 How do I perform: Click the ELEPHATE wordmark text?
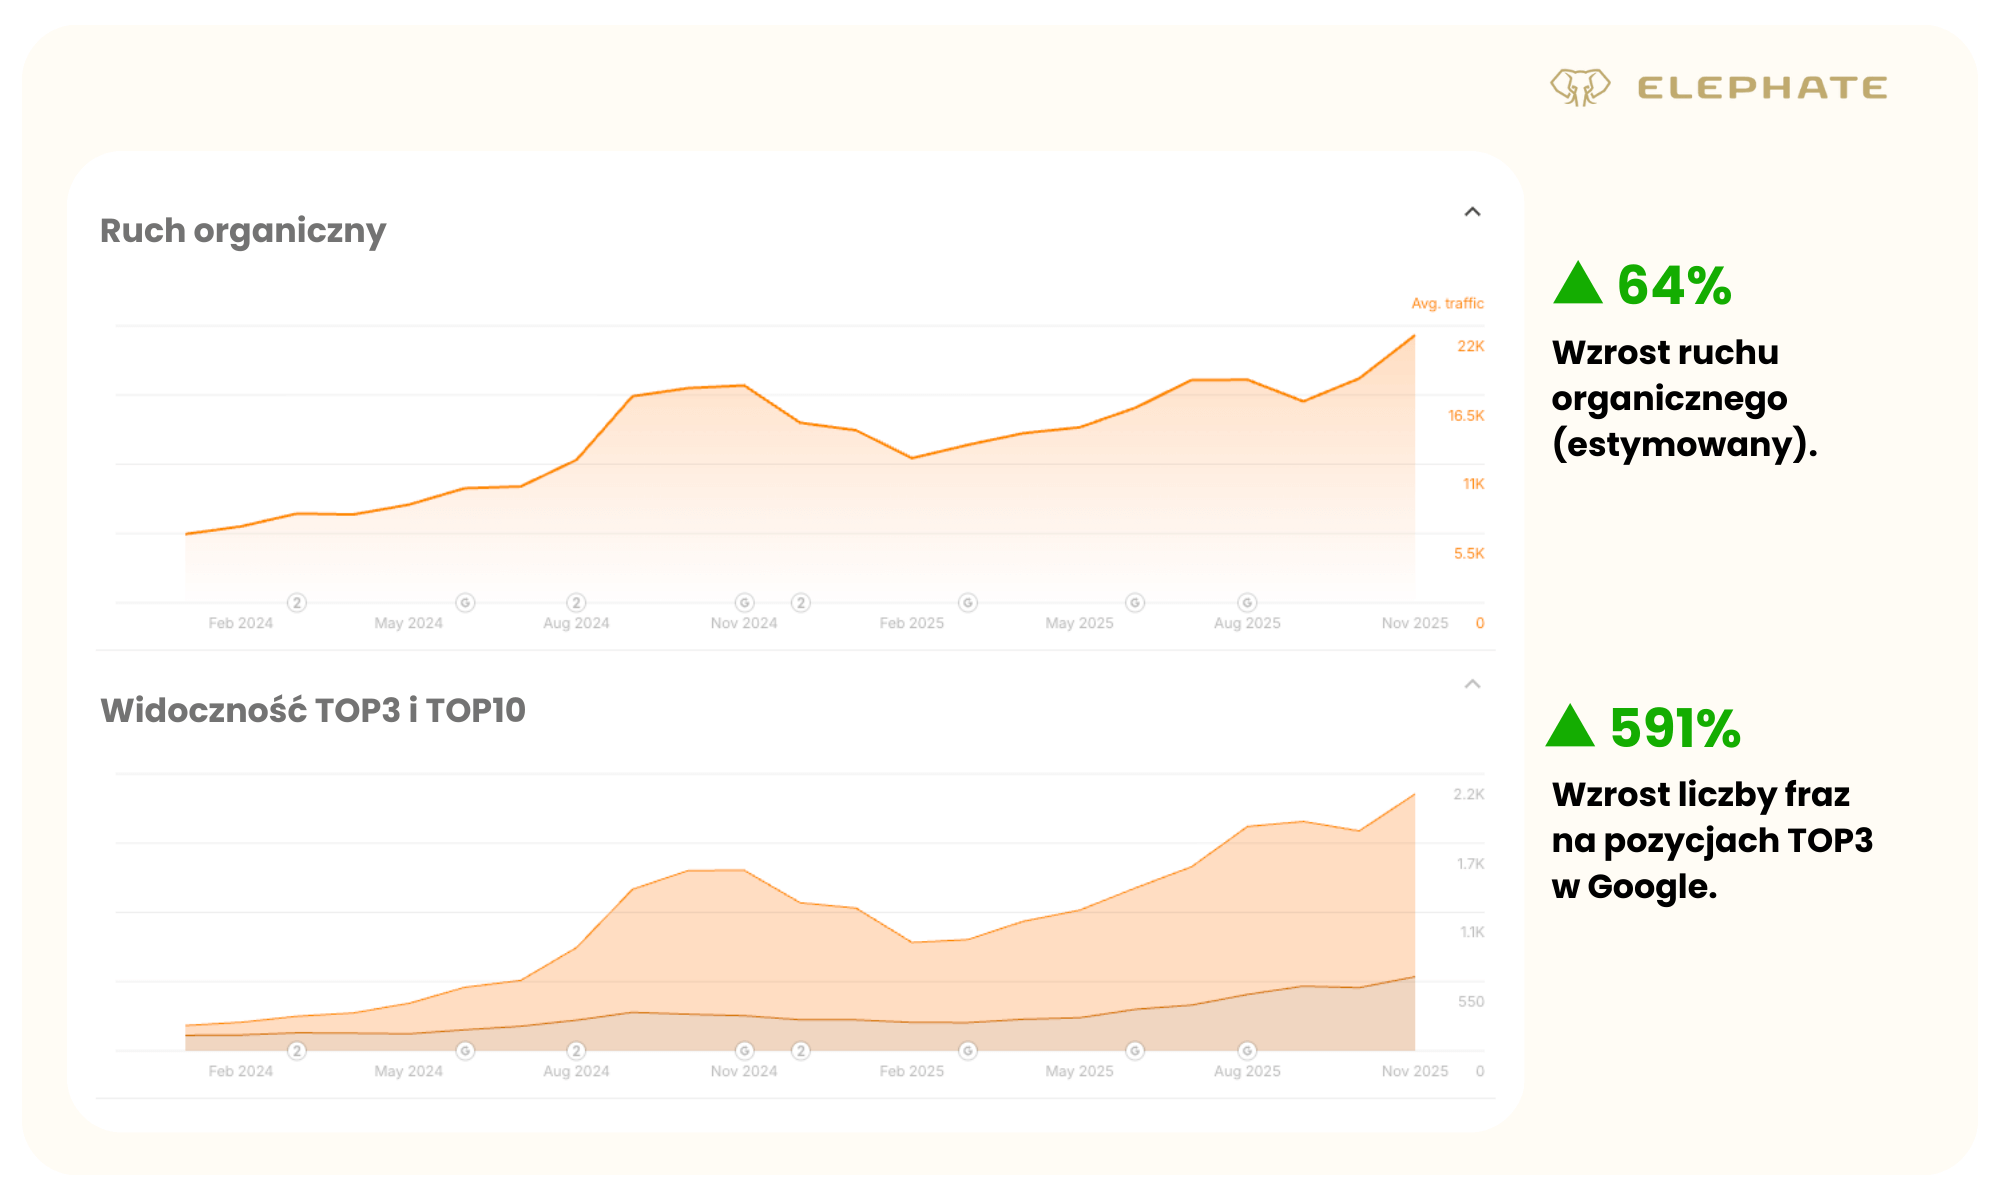point(1762,88)
